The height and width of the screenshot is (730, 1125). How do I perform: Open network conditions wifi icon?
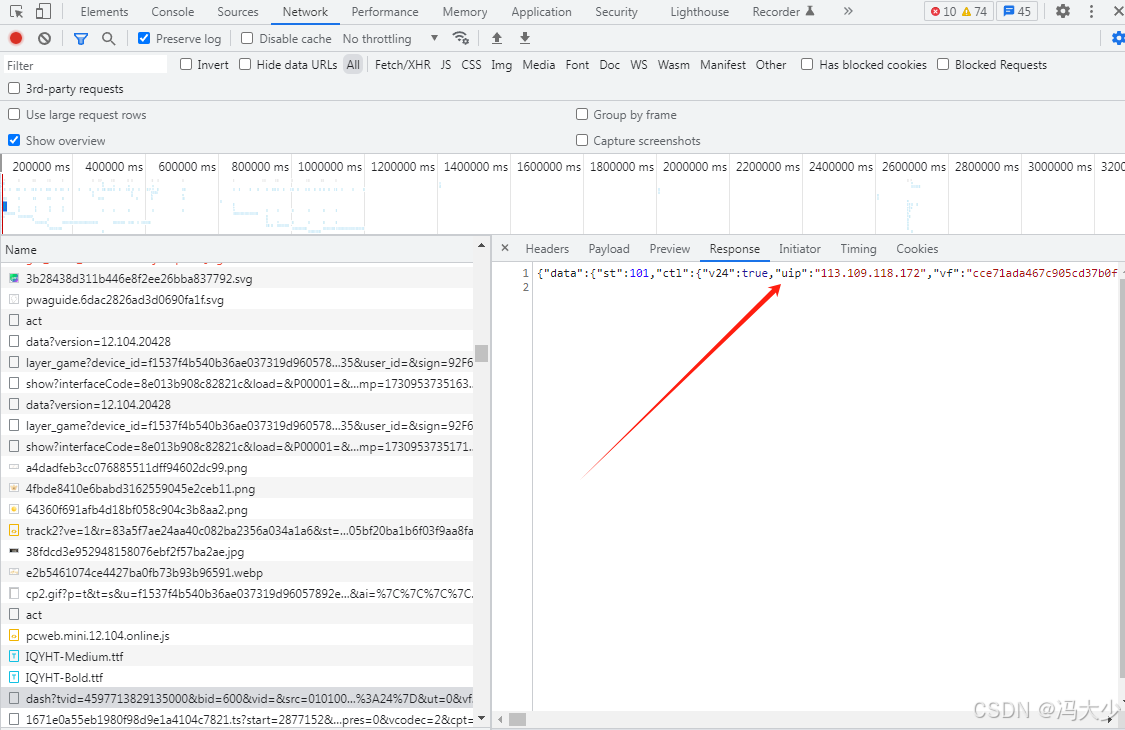[x=461, y=38]
